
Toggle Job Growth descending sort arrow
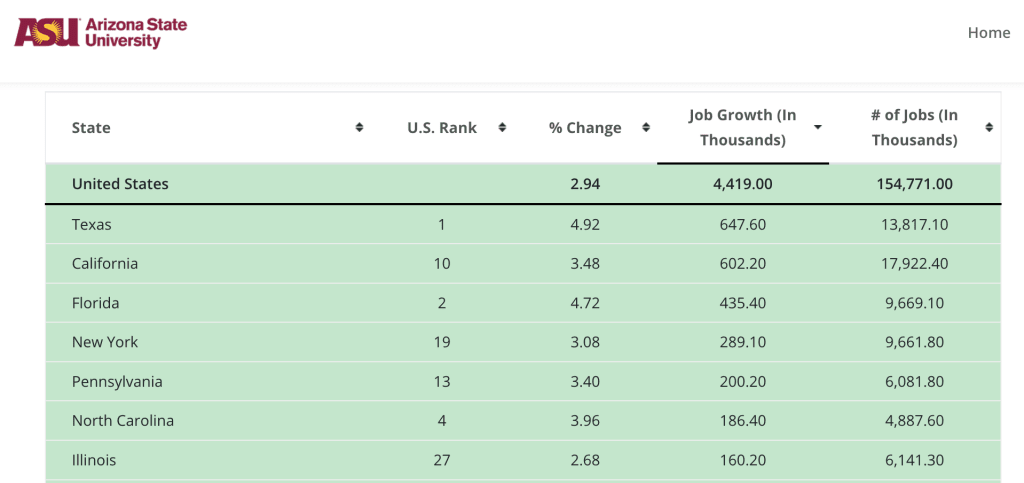pos(818,128)
